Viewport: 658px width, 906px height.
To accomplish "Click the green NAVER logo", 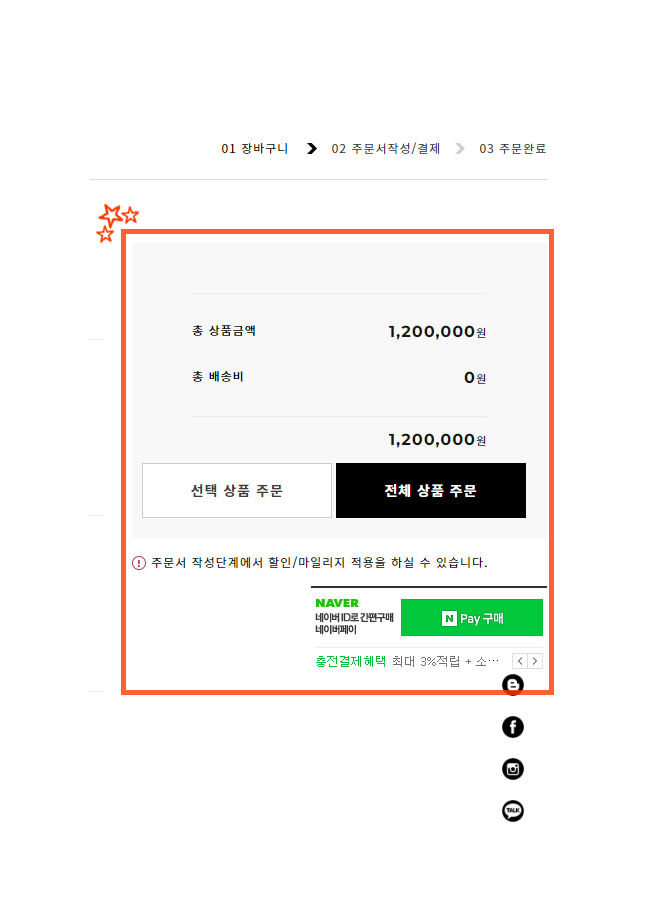I will [337, 603].
